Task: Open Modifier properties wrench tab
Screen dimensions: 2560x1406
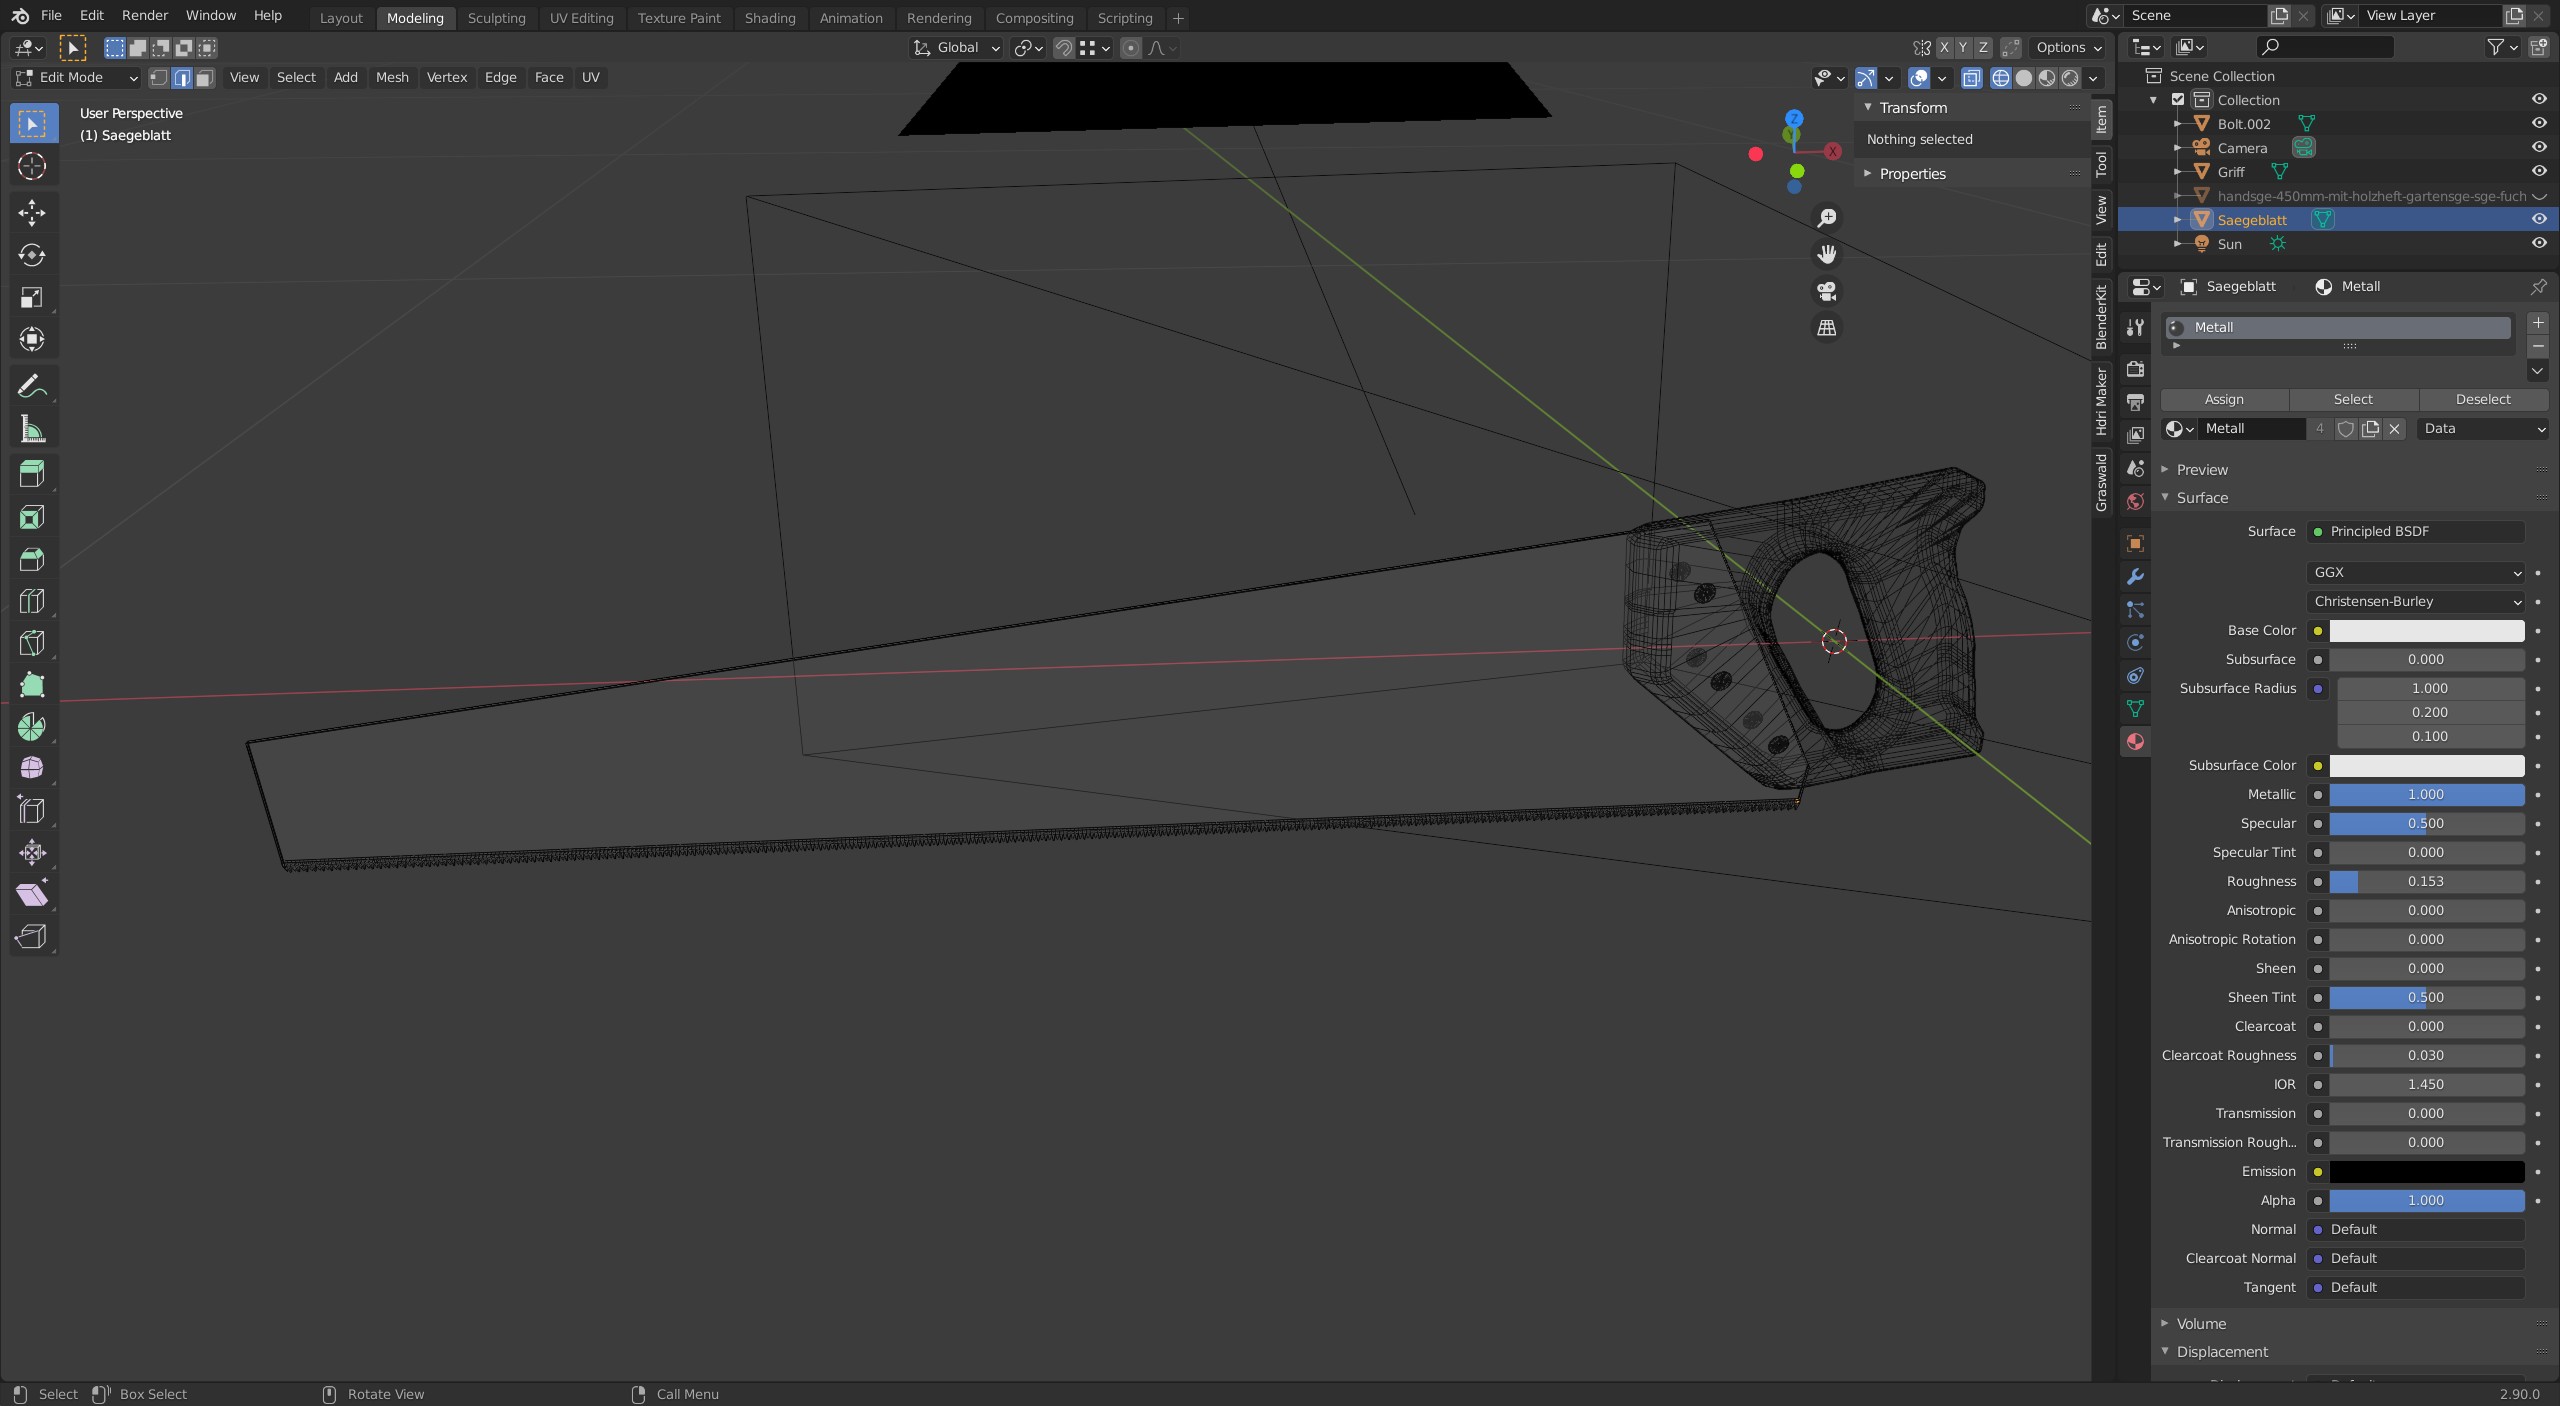Action: point(2135,577)
